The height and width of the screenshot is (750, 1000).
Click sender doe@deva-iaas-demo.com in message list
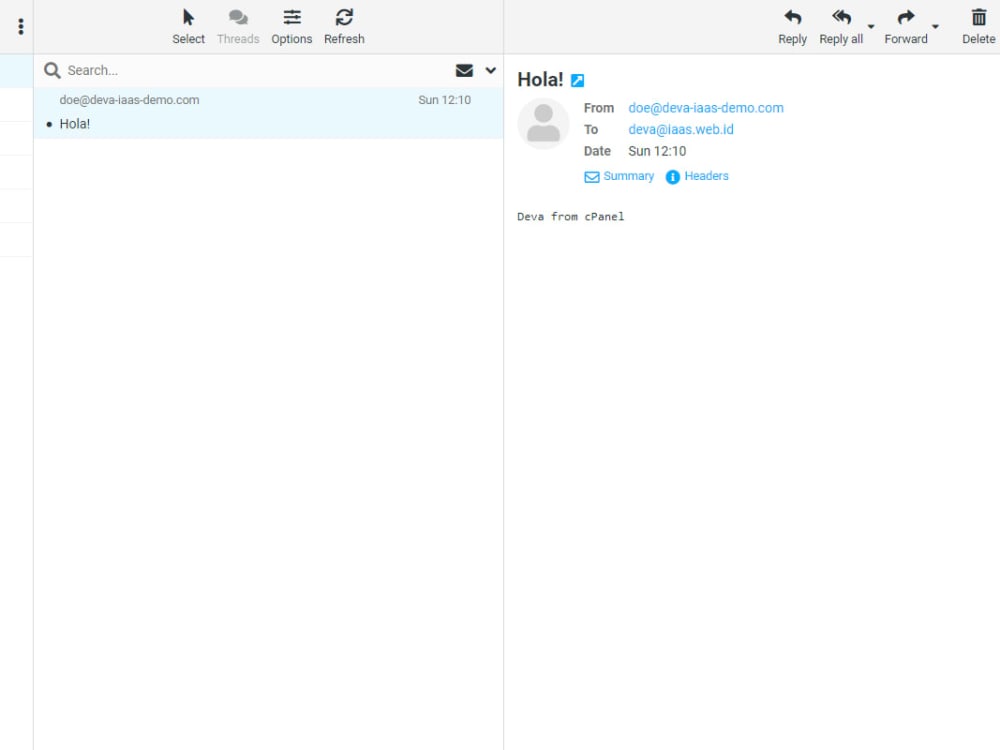[x=129, y=99]
